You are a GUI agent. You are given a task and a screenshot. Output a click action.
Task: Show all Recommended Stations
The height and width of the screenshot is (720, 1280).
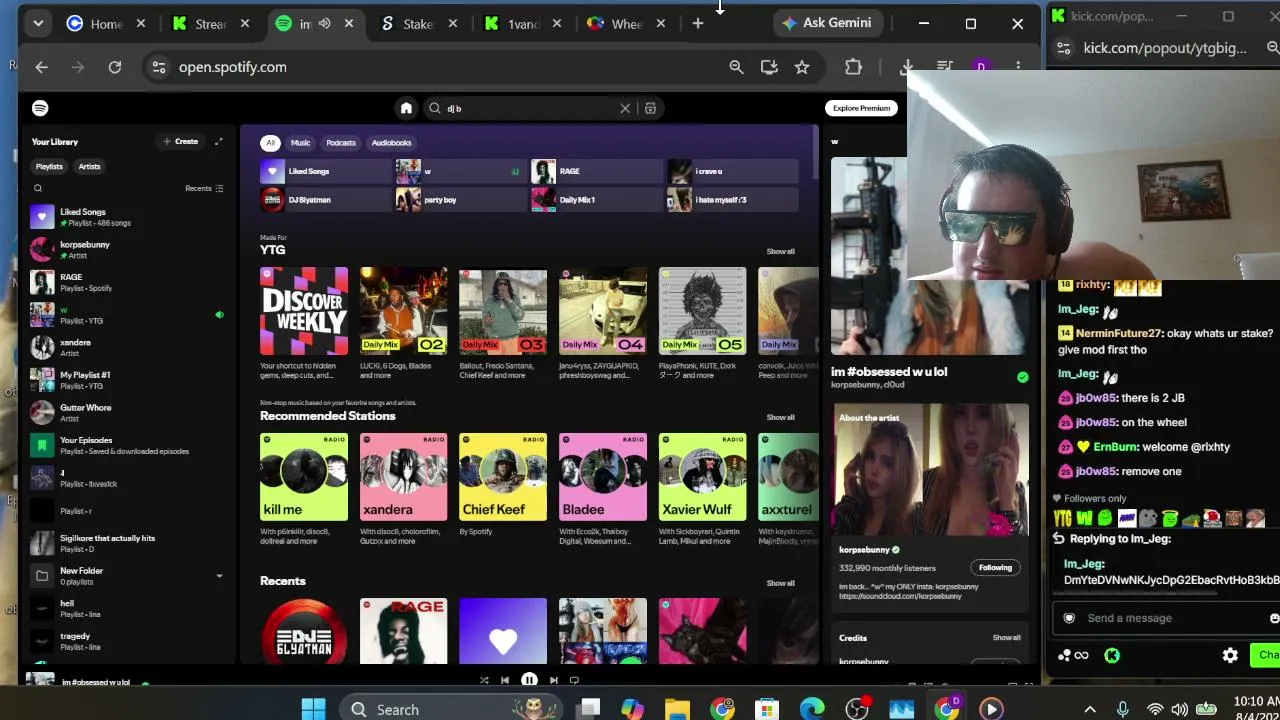(x=780, y=417)
